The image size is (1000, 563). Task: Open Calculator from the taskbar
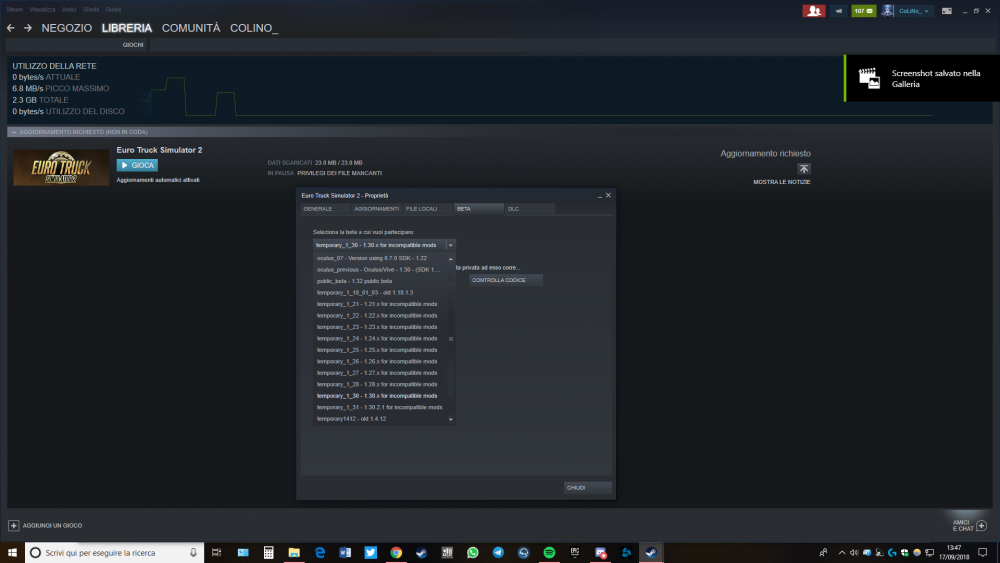pos(268,553)
